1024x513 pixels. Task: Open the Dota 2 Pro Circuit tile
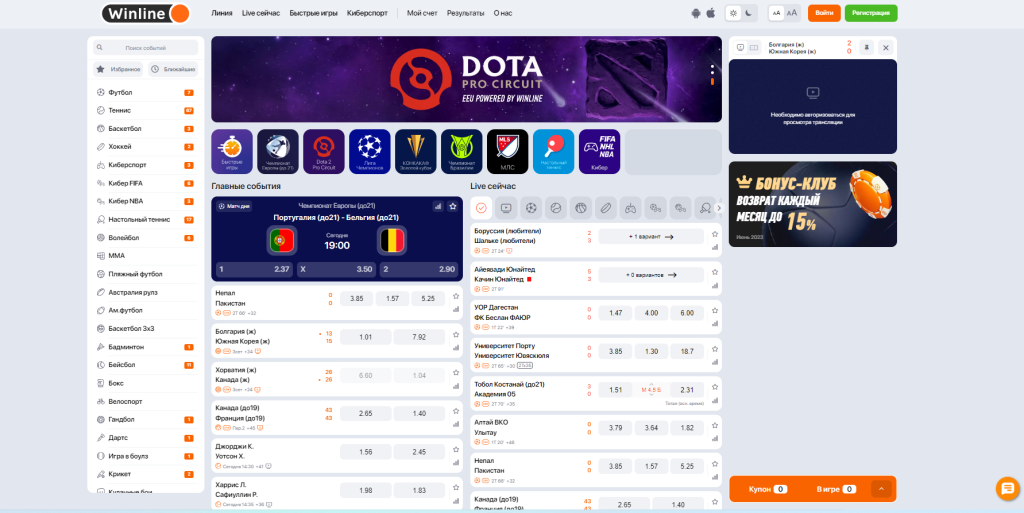coord(324,150)
